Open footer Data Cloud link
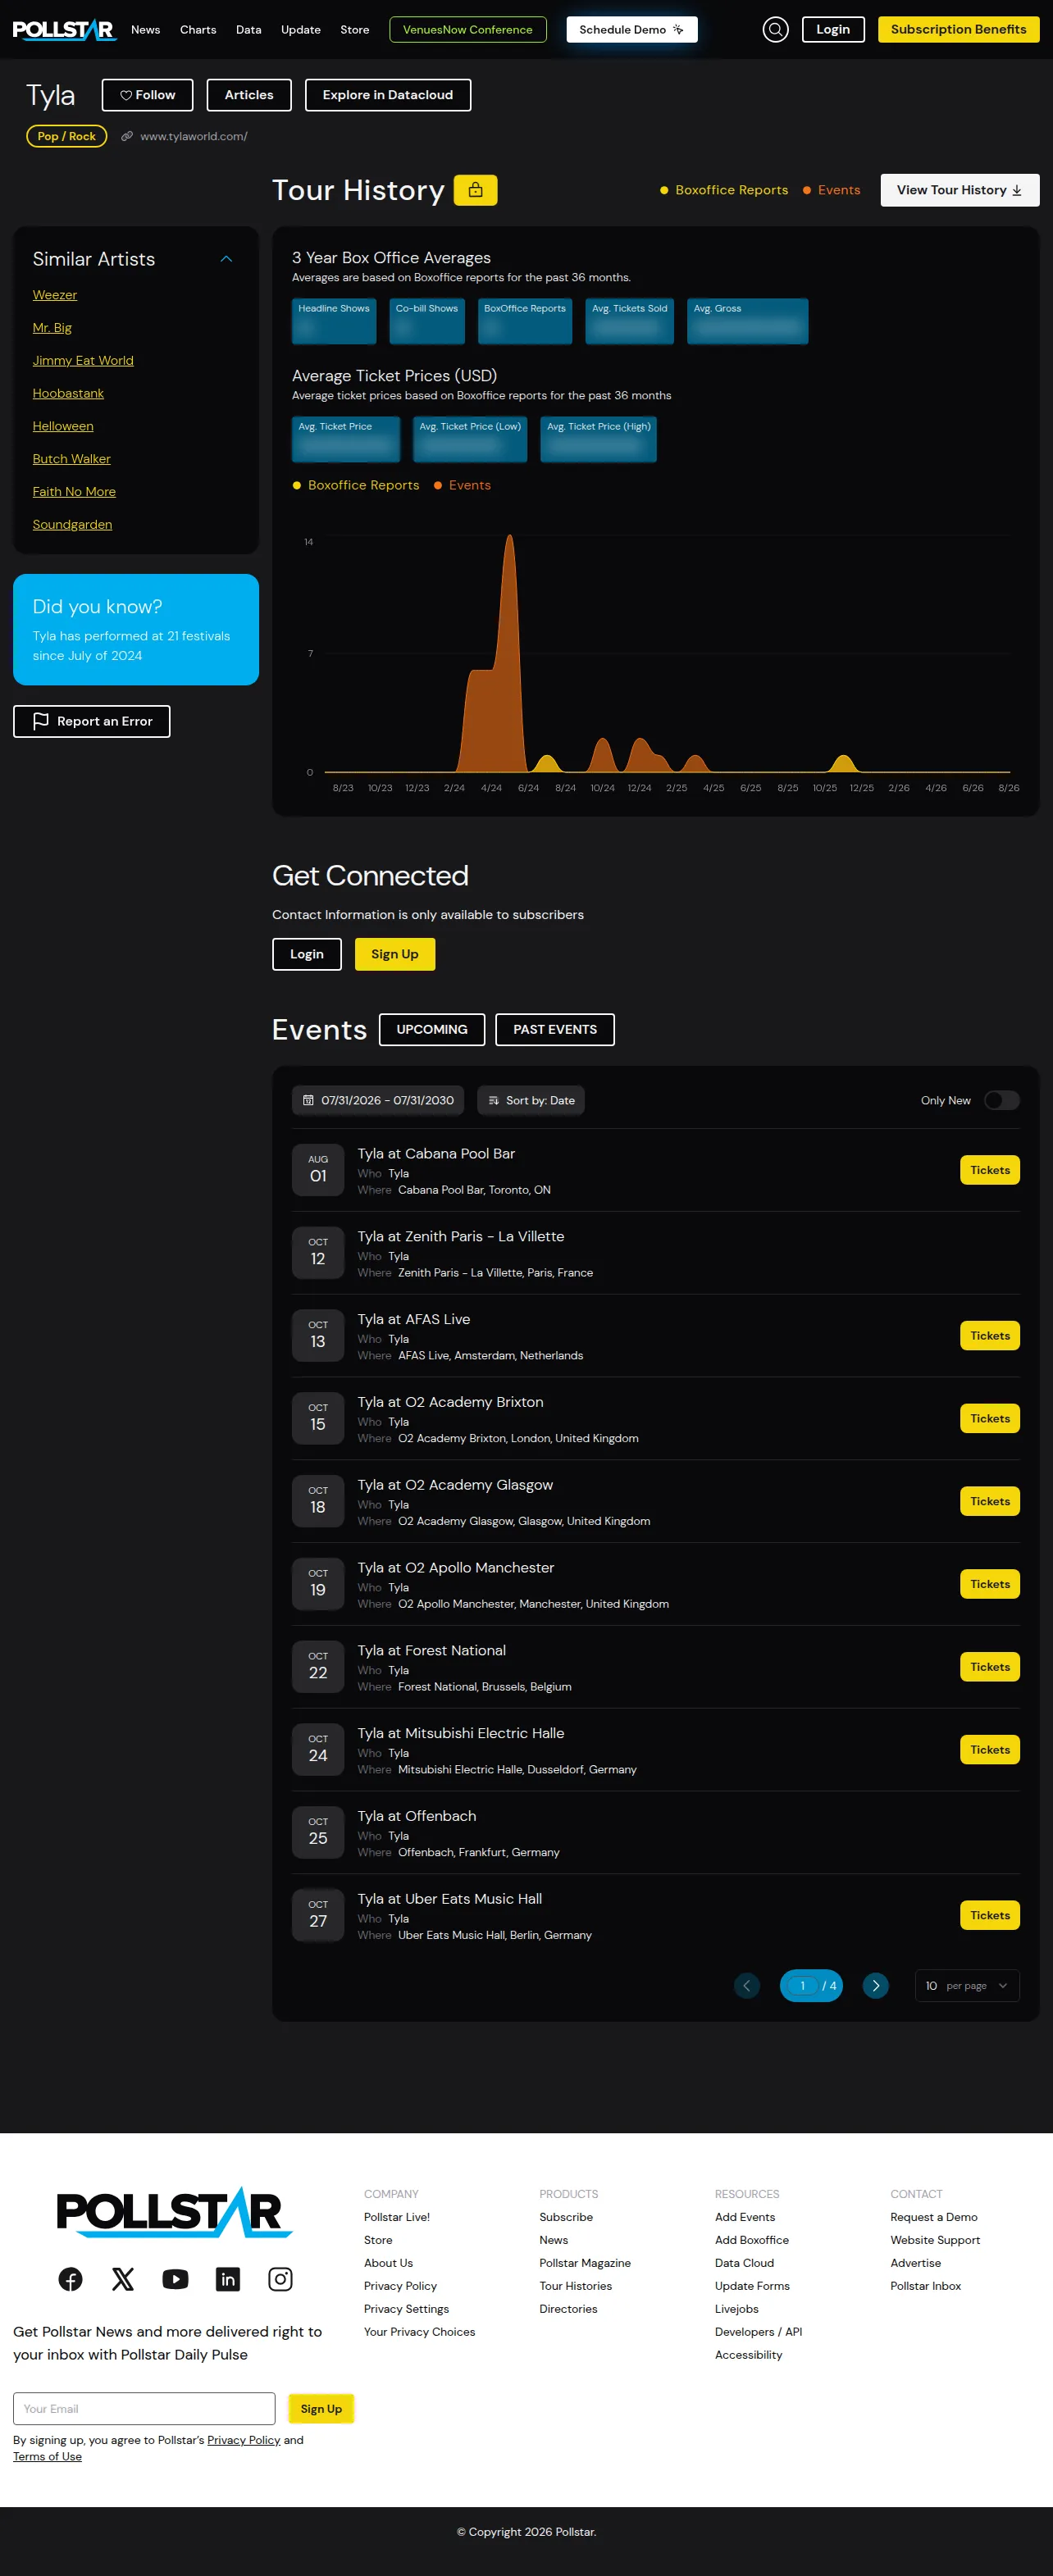The width and height of the screenshot is (1053, 2576). (x=745, y=2263)
